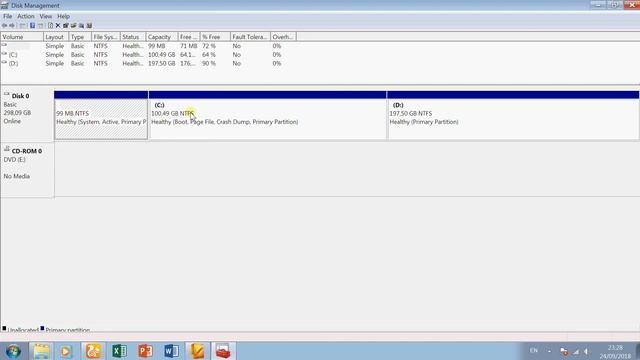Click the 64 % free value
Image resolution: width=640 pixels, height=360 pixels.
pos(209,55)
